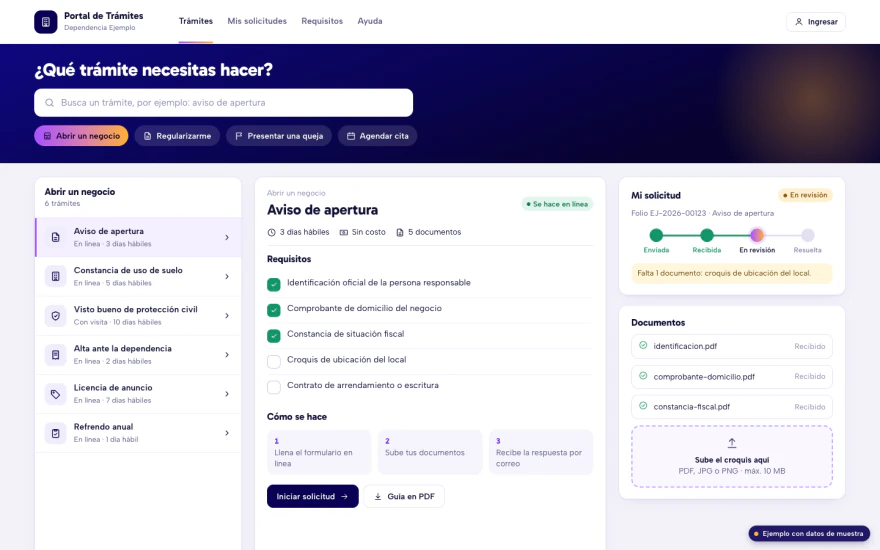Open the Mis solicitudes tab
This screenshot has height=550, width=880.
click(x=257, y=21)
